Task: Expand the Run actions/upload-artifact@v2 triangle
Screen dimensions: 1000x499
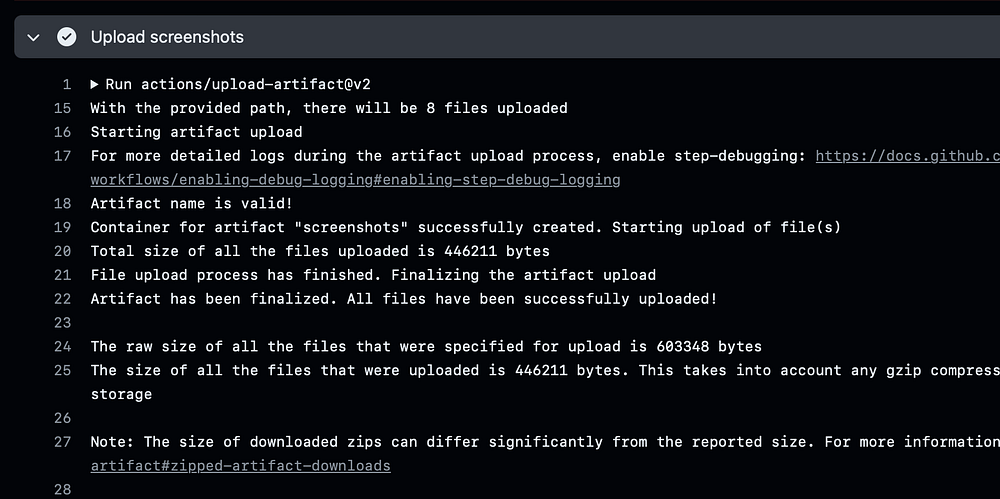Action: [x=95, y=84]
